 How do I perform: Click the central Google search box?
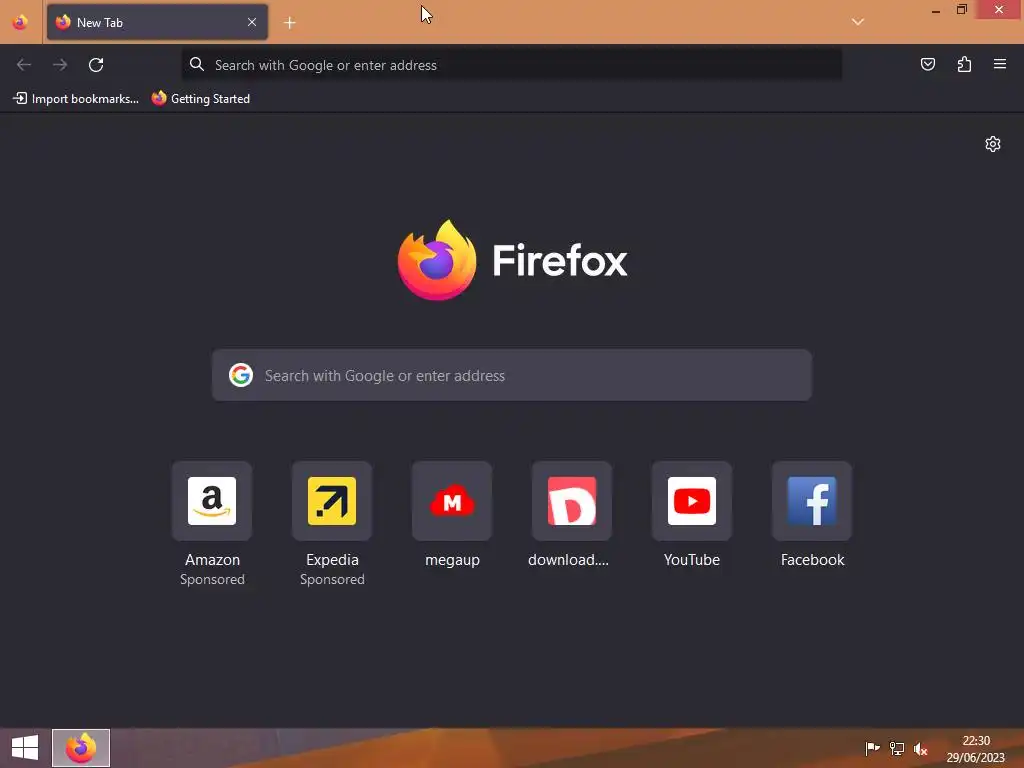pyautogui.click(x=511, y=375)
